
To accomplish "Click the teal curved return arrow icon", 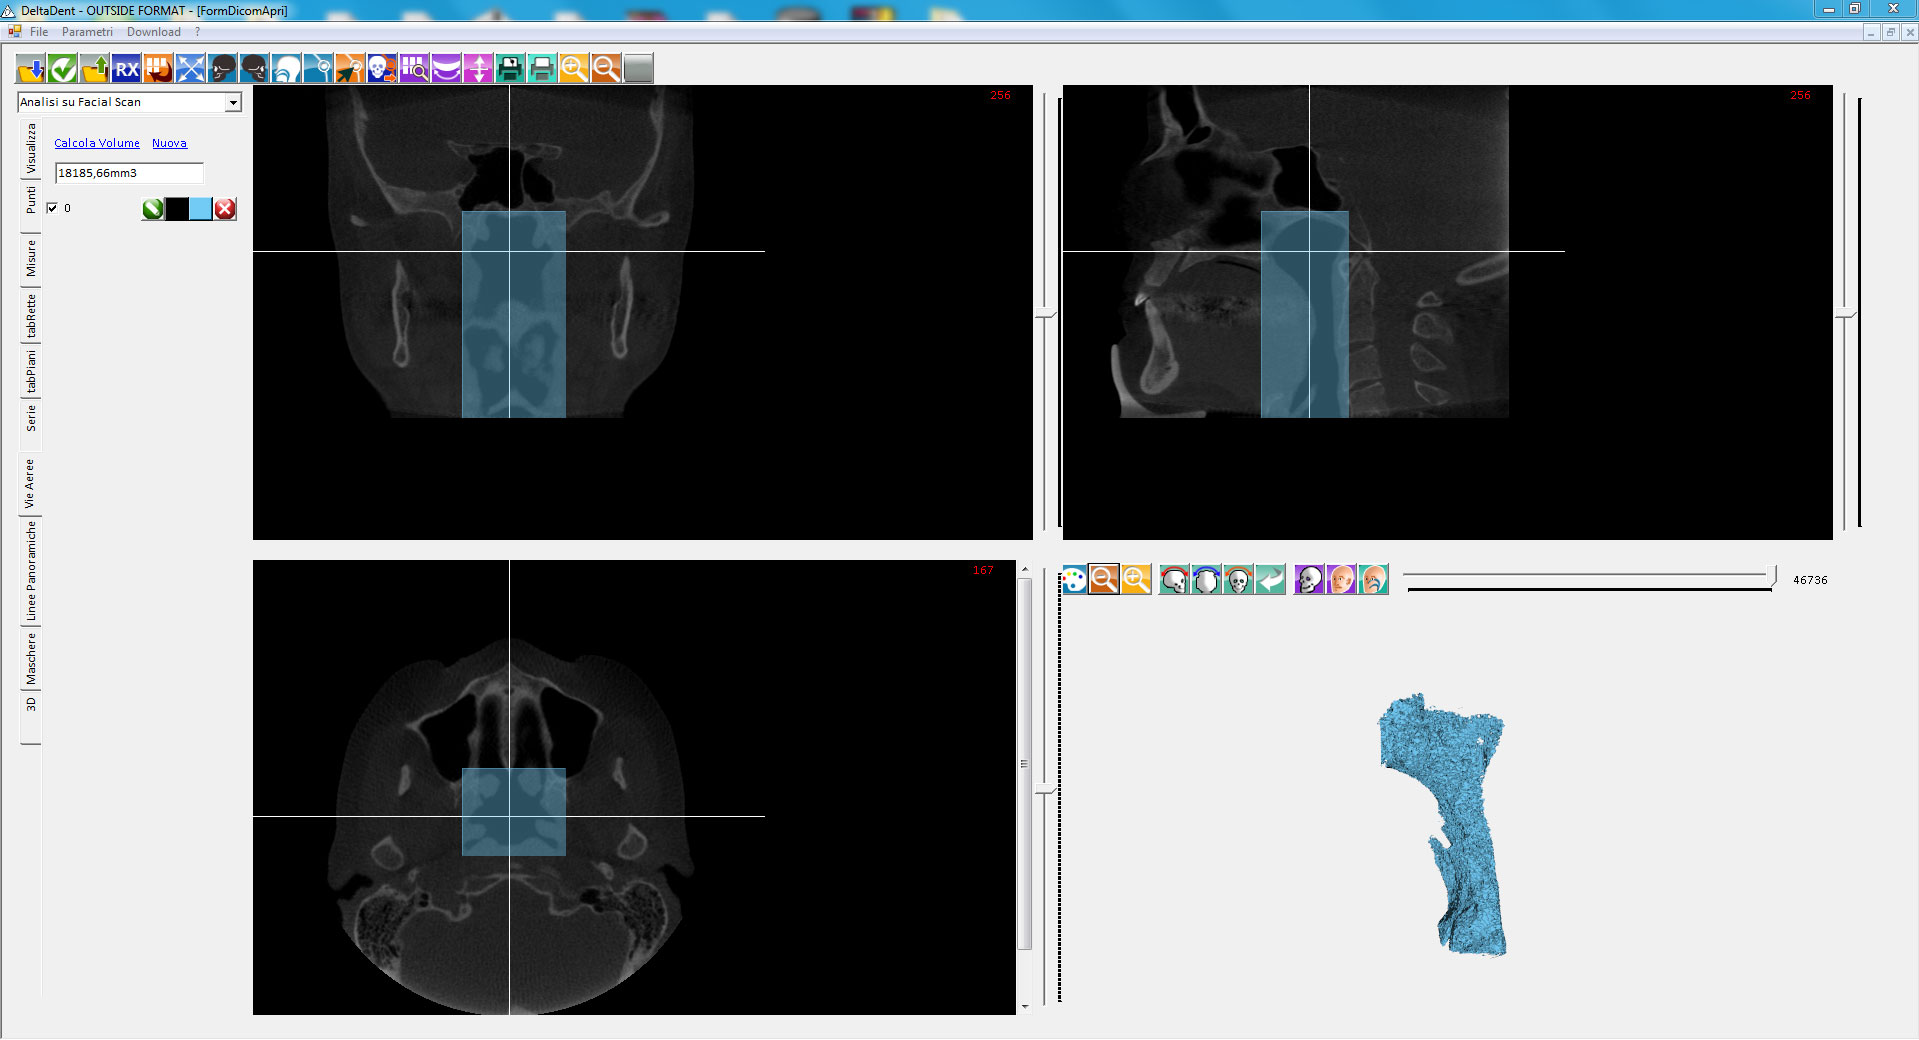I will pos(1271,579).
